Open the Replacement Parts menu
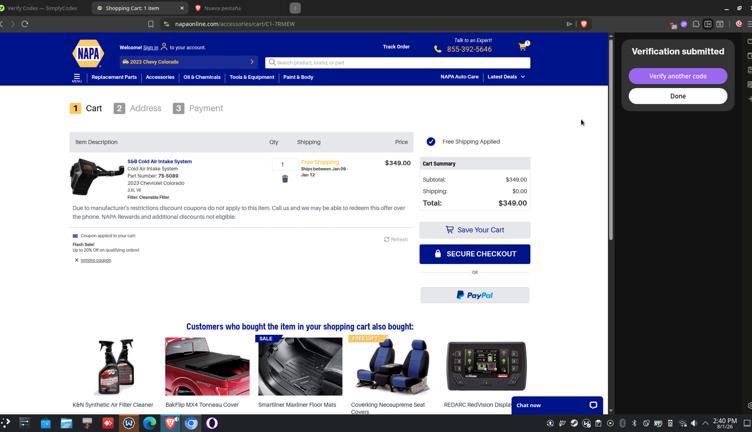Screen dimensions: 752x432 coord(114,77)
